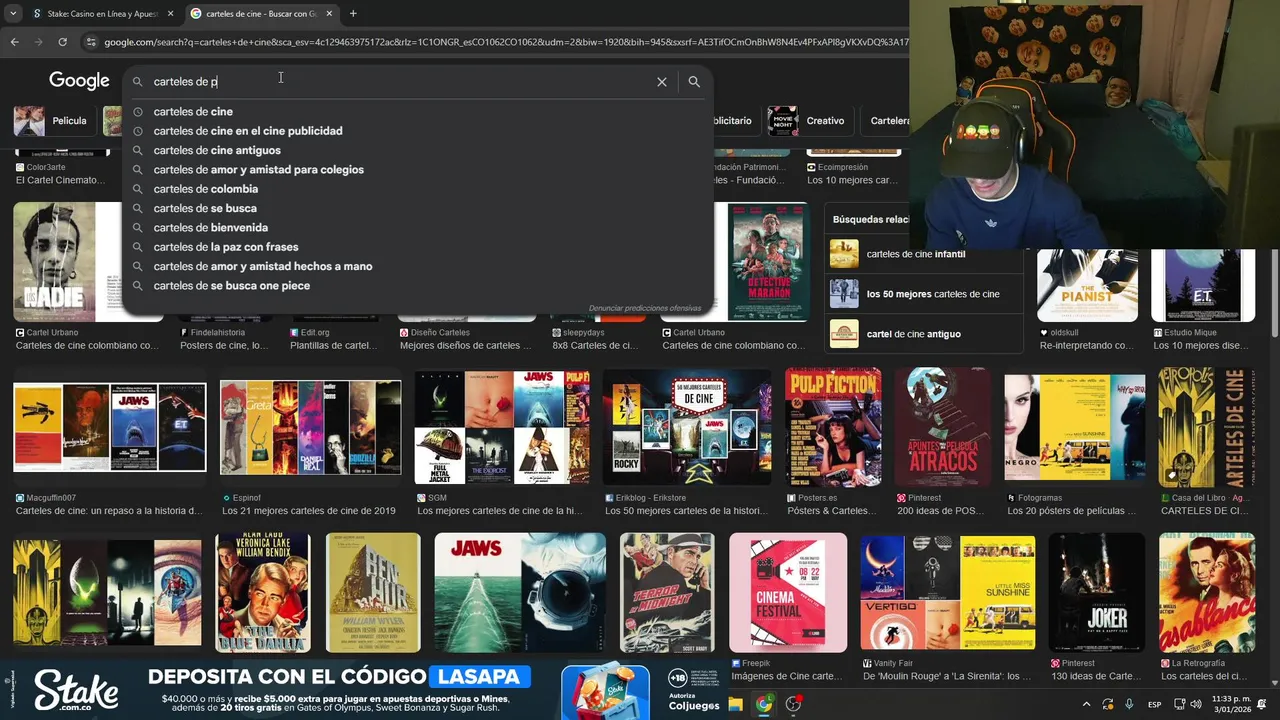Screen dimensions: 1280x720
Task: Switch keyboard language via ESP indicator
Action: pos(1154,704)
